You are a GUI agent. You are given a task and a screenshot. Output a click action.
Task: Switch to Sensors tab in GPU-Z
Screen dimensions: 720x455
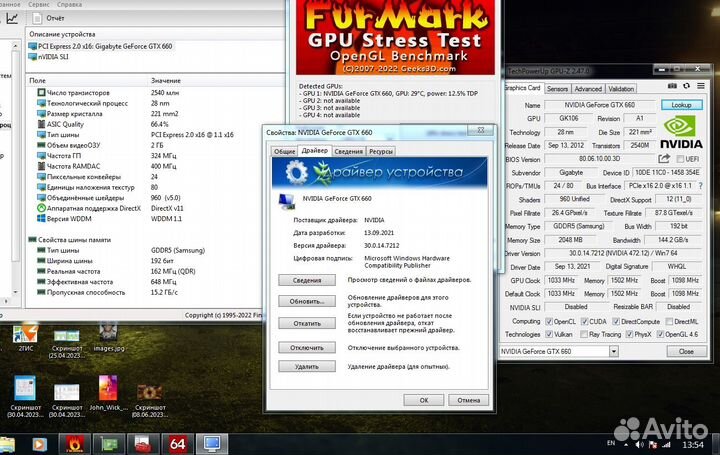coord(557,89)
